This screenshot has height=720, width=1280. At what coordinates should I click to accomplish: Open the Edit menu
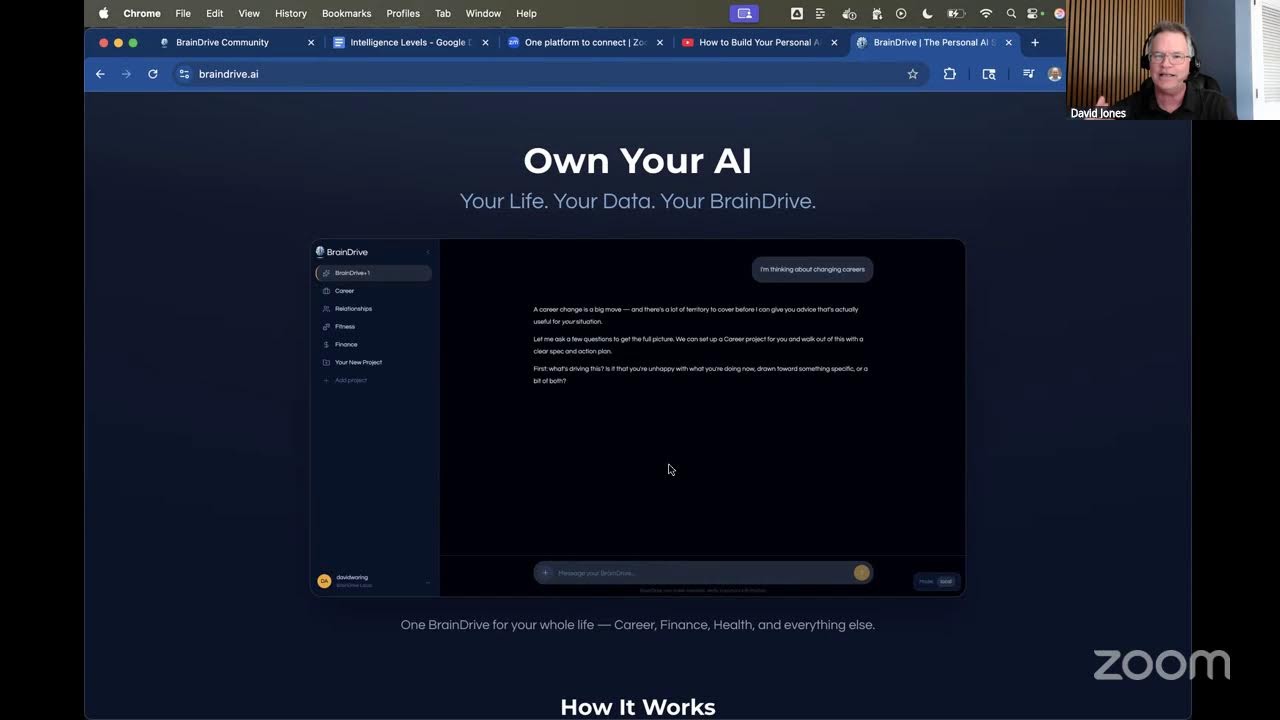coord(215,13)
